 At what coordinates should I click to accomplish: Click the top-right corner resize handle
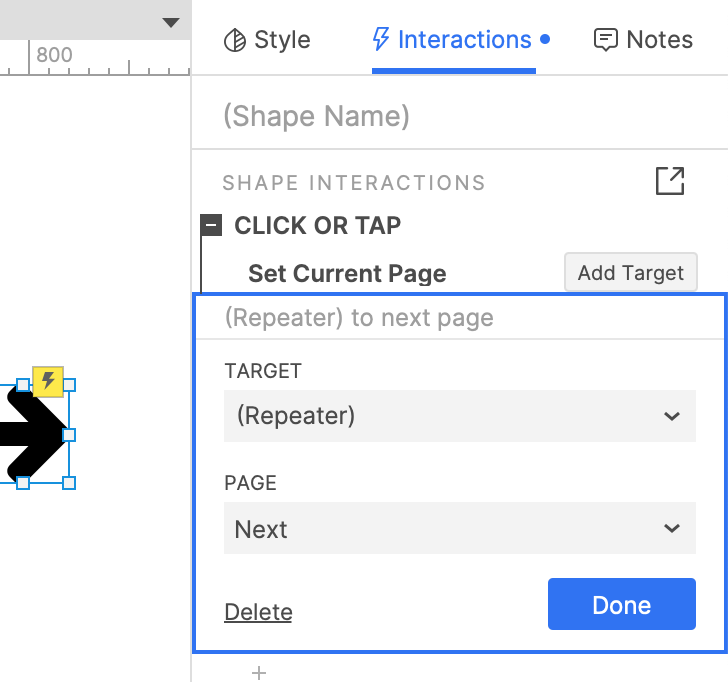click(69, 386)
